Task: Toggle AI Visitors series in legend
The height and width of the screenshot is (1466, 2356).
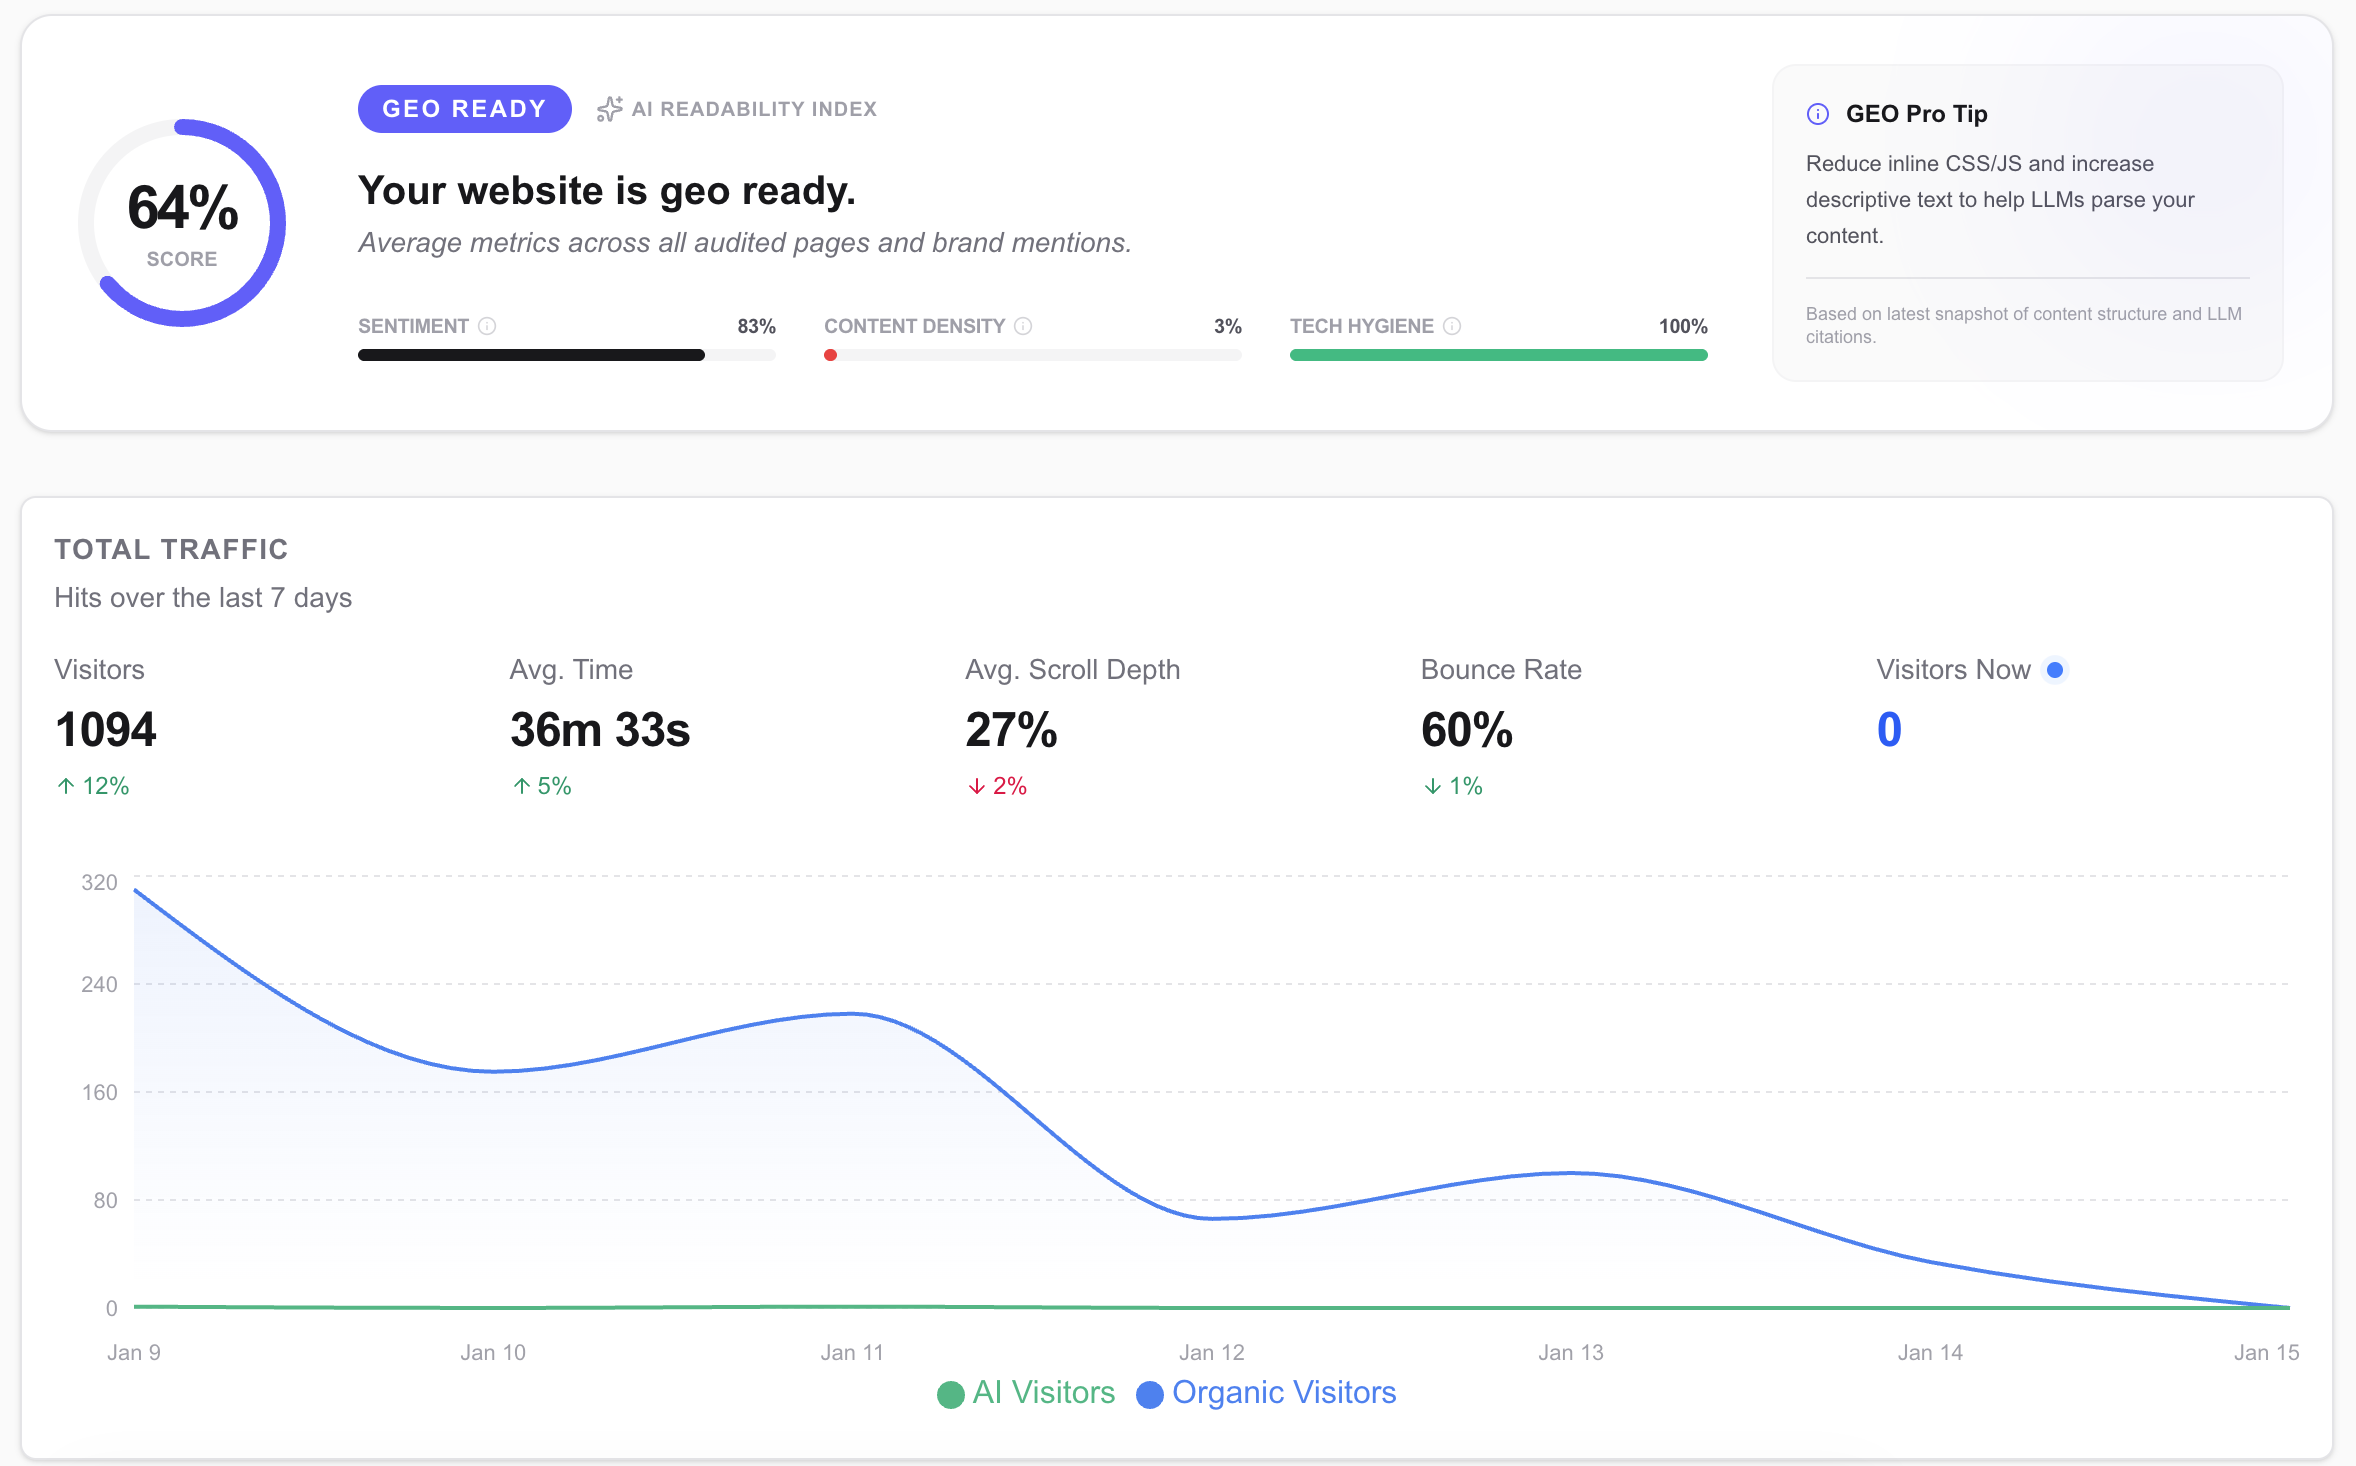Action: (x=1026, y=1393)
